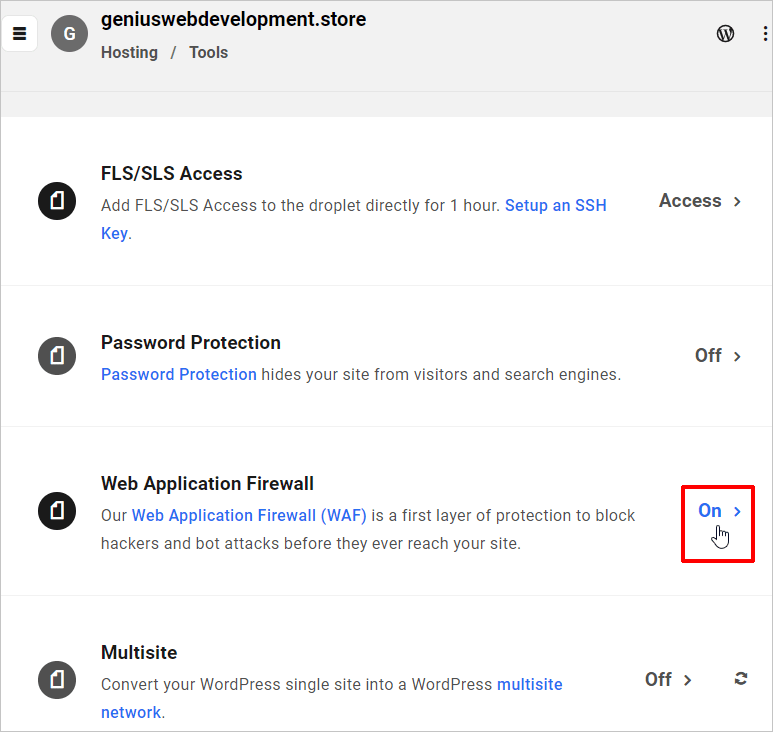Go to Hosting in the breadcrumb
Viewport: 773px width, 732px height.
pyautogui.click(x=129, y=52)
